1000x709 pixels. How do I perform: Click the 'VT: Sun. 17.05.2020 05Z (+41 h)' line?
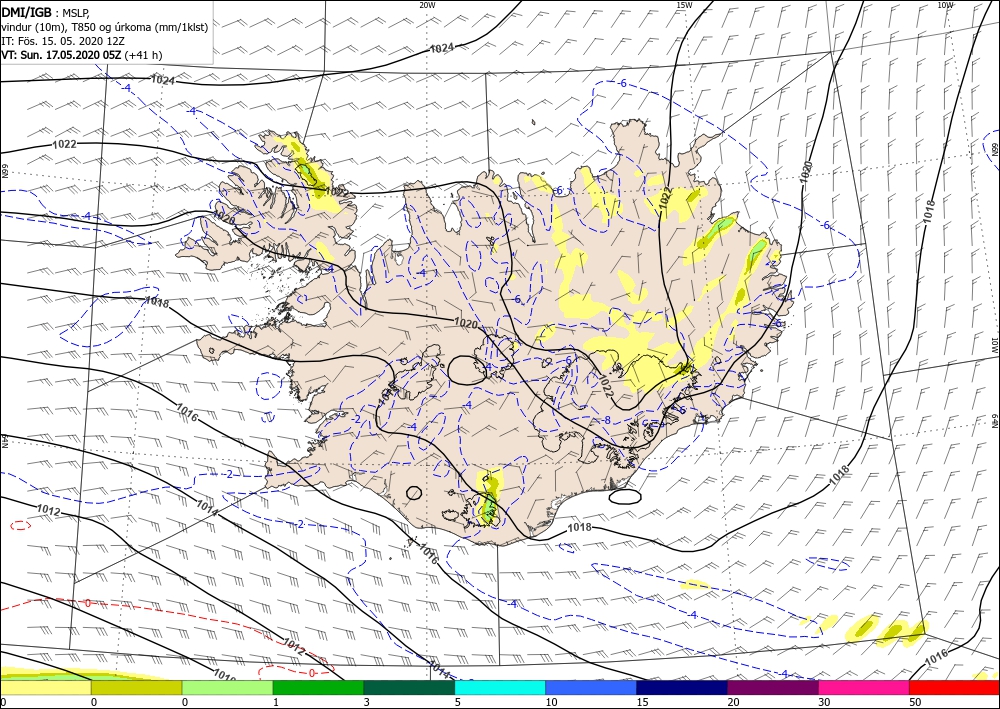coord(82,55)
